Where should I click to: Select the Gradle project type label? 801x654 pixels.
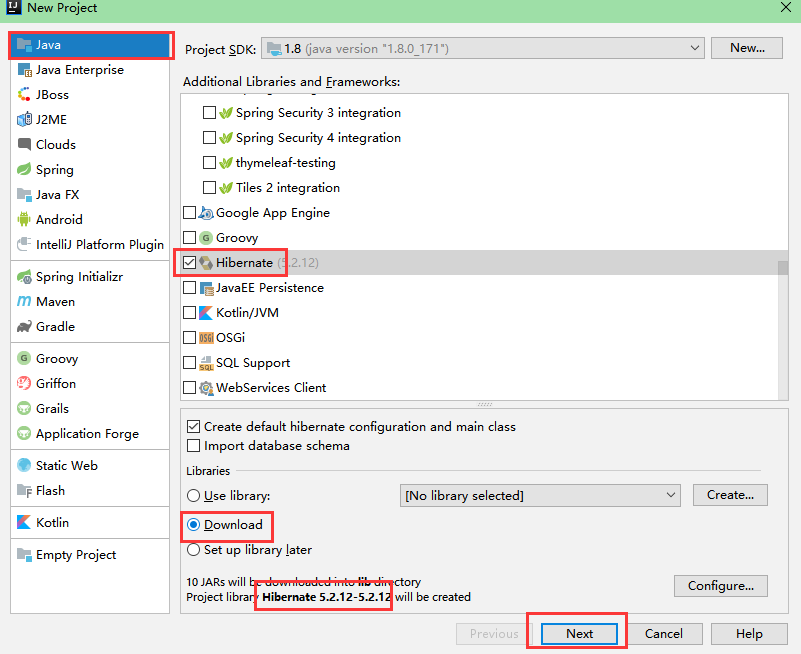point(55,326)
